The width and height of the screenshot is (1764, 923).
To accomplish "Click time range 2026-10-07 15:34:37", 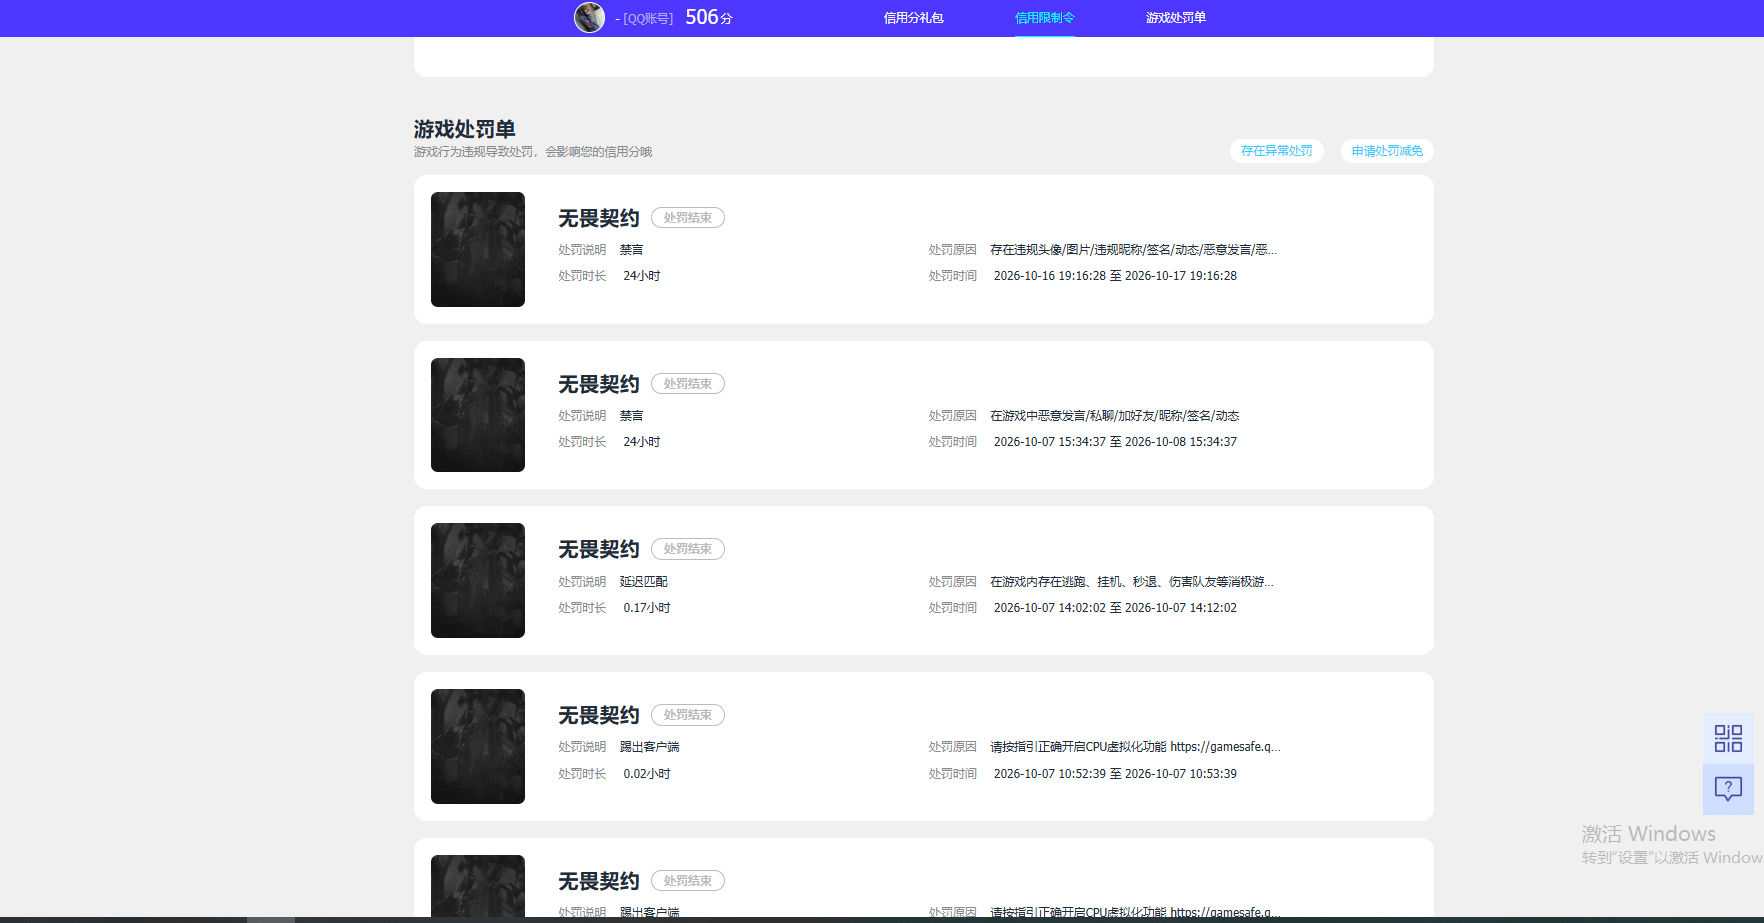I will click(x=1115, y=442).
